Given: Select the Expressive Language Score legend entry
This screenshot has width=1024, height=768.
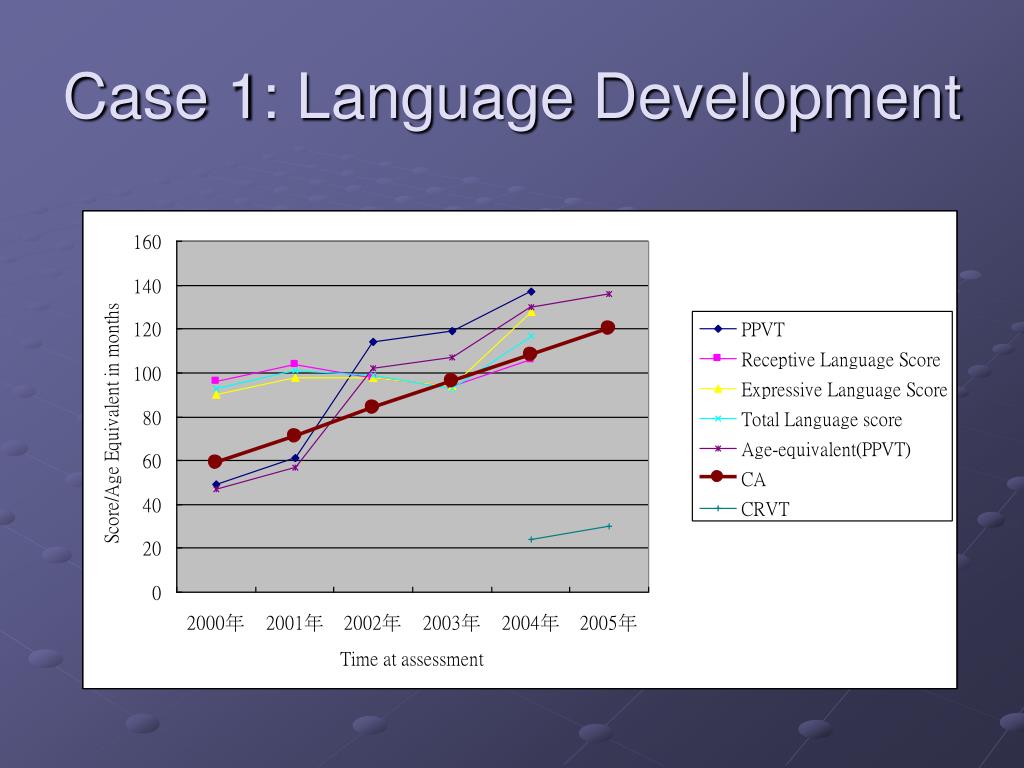Looking at the screenshot, I should (823, 389).
